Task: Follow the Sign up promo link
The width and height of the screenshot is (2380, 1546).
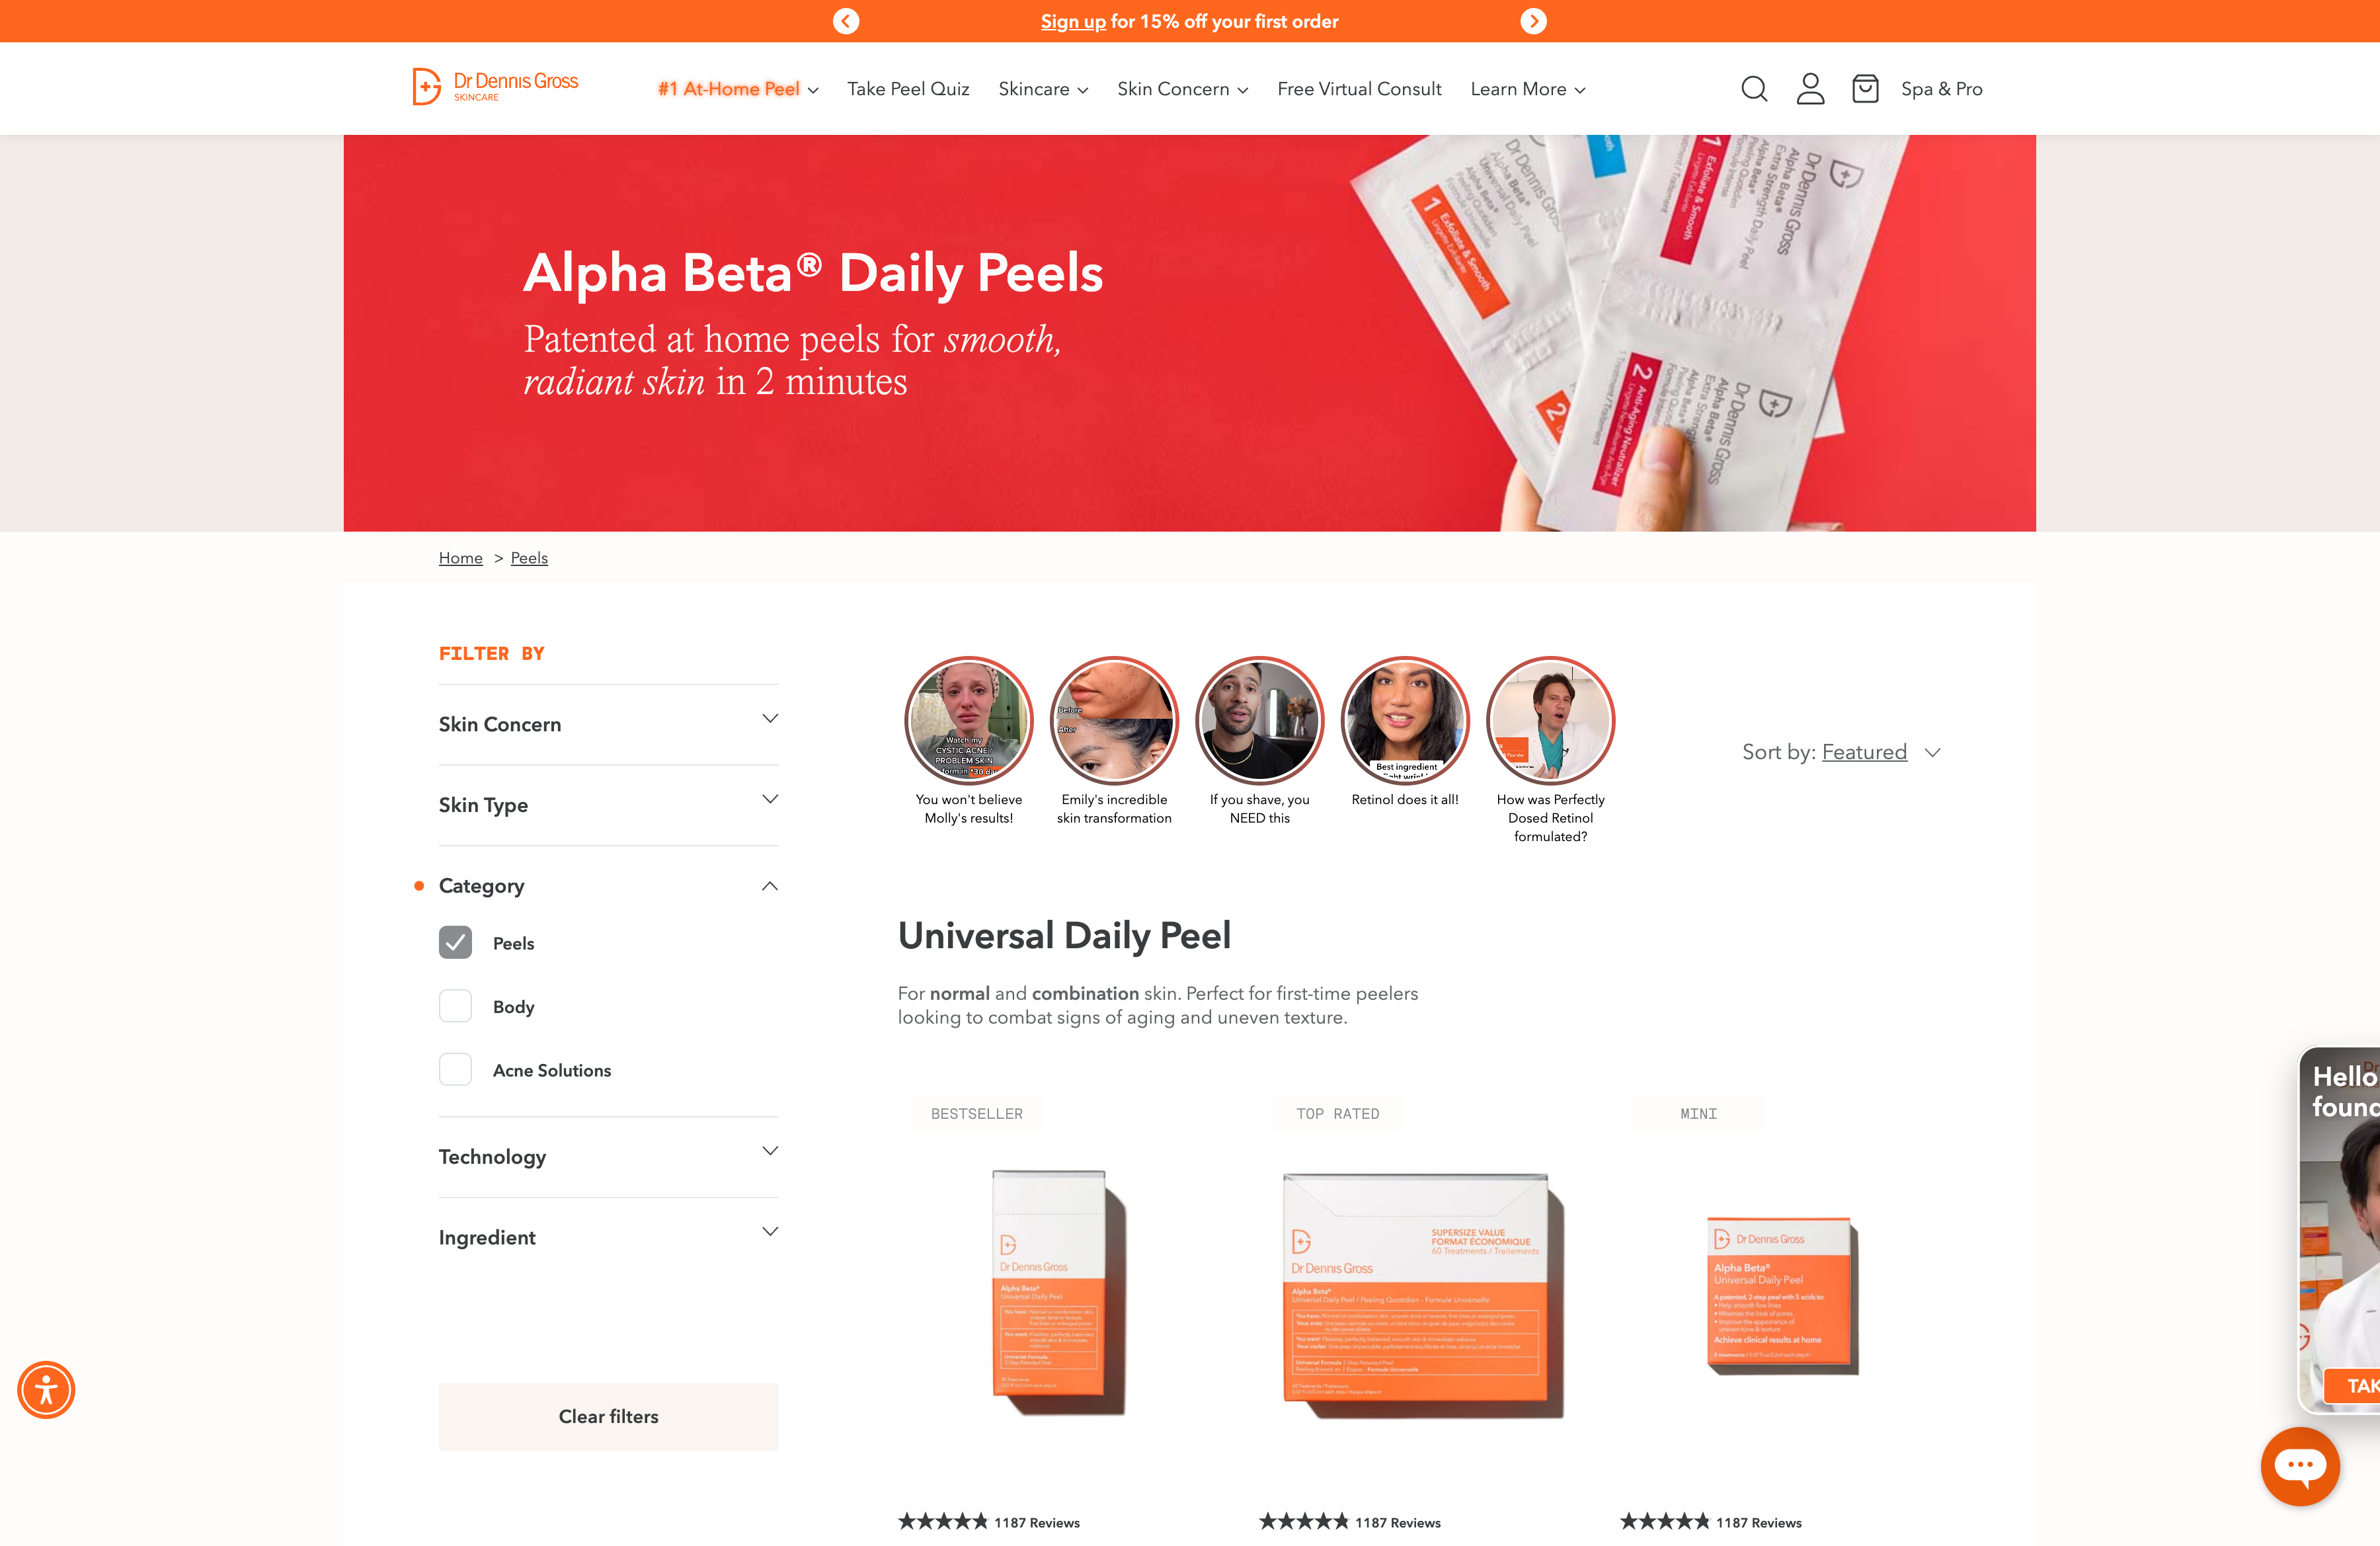Action: point(1073,21)
